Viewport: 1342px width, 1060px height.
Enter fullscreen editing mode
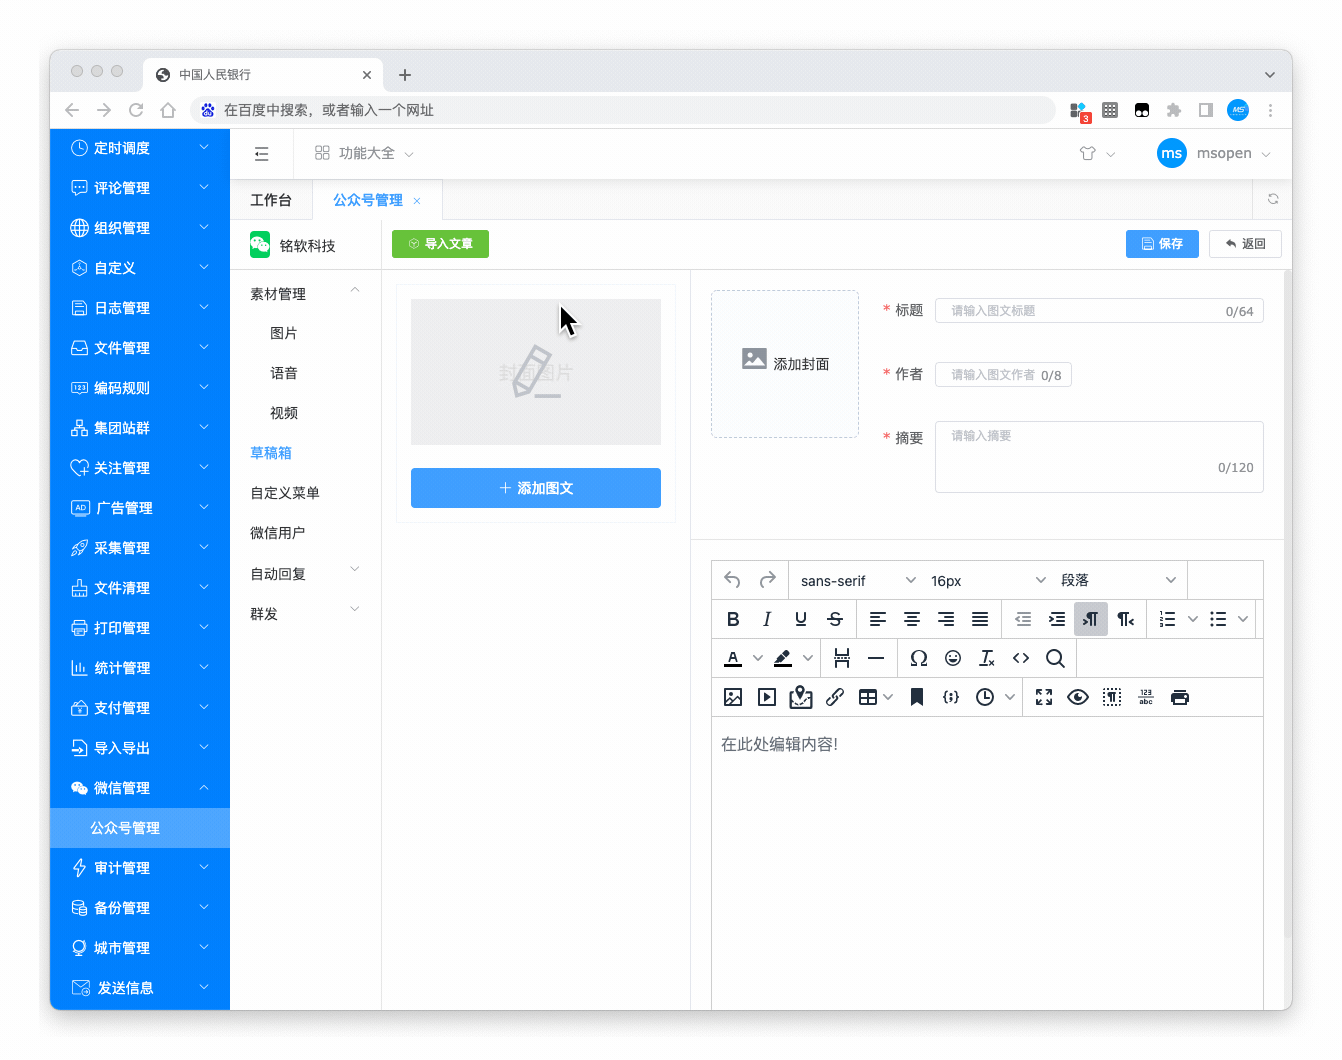[1044, 697]
